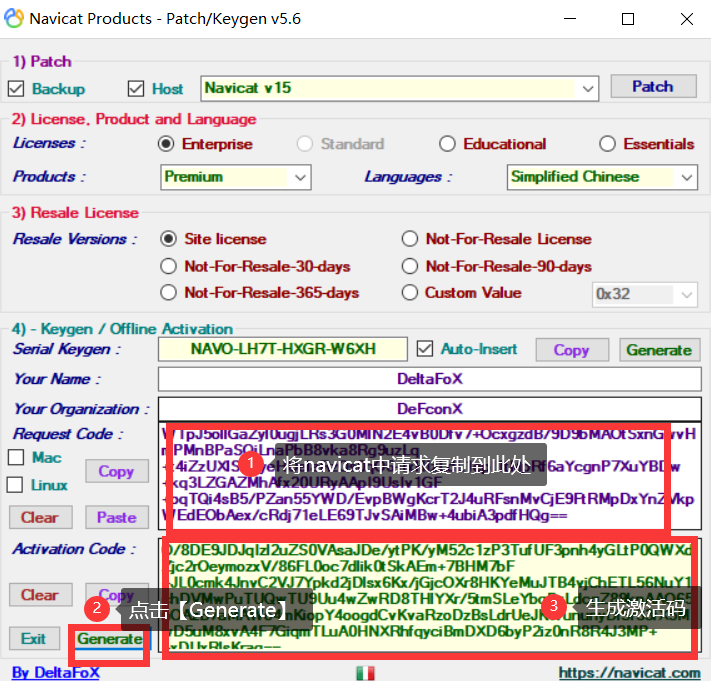Select the Custom Value radio button
711x681 pixels.
pos(409,292)
